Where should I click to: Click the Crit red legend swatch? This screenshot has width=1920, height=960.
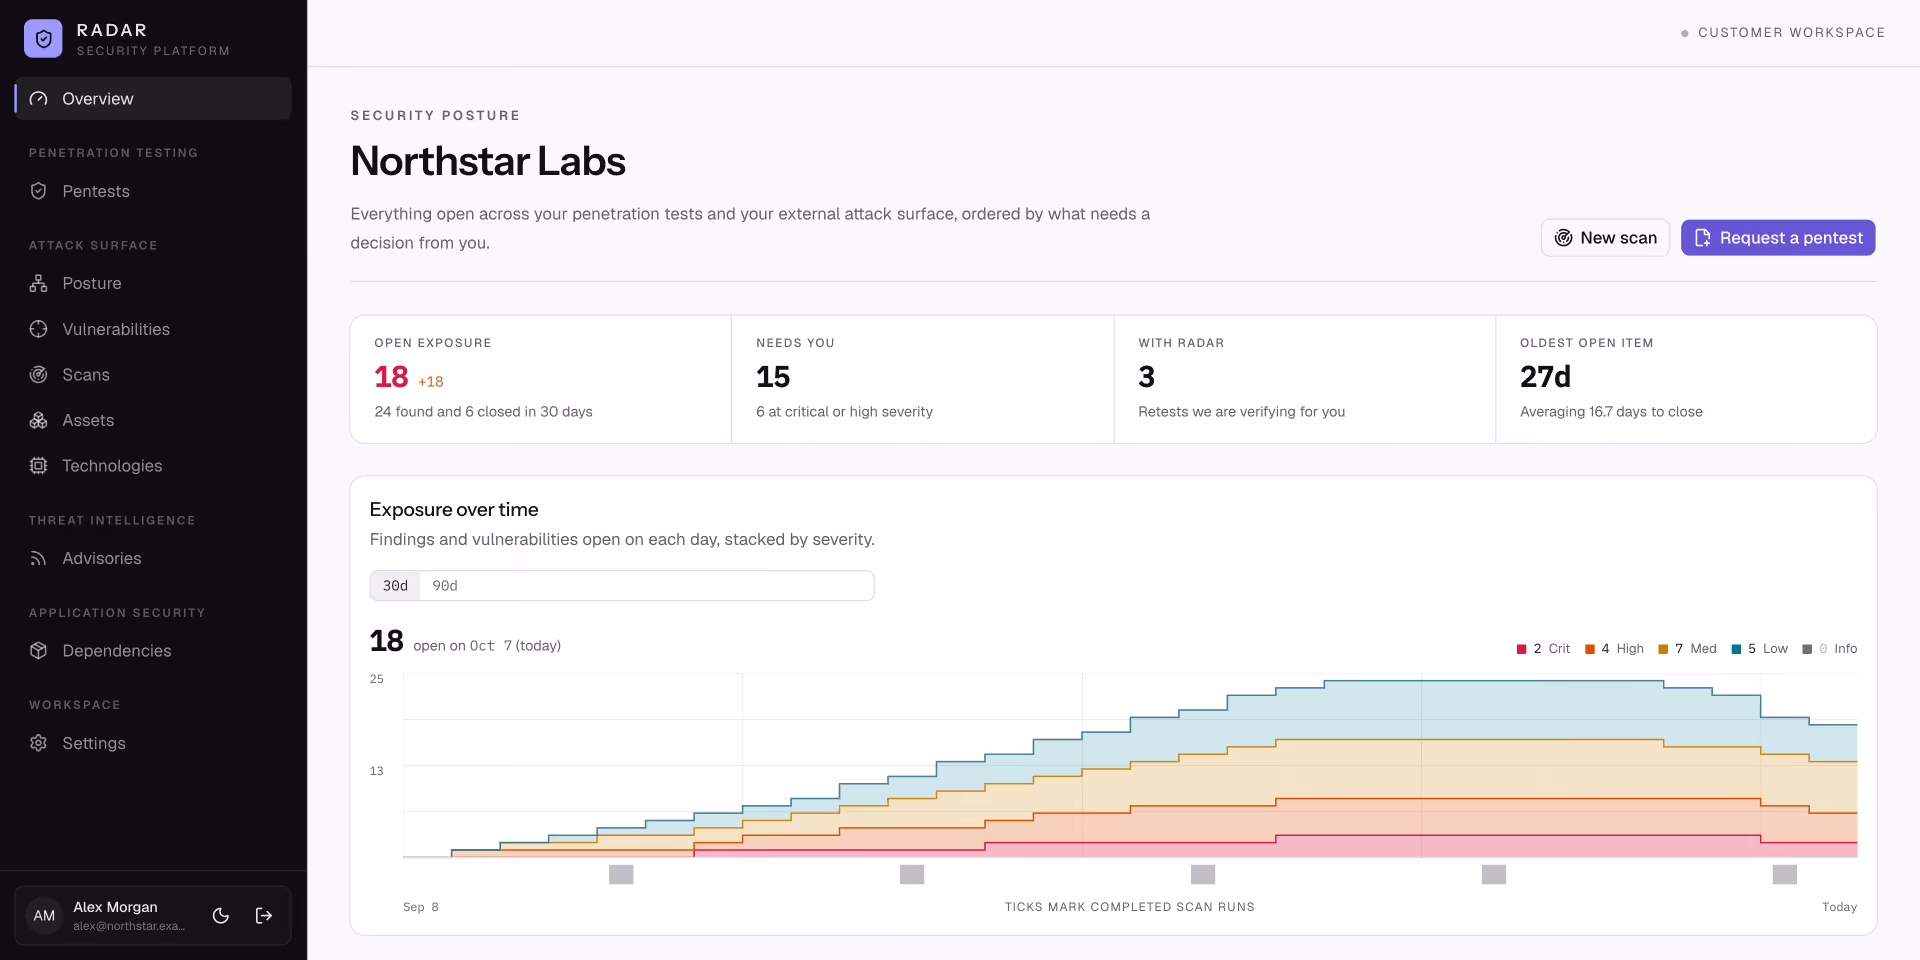pos(1522,649)
